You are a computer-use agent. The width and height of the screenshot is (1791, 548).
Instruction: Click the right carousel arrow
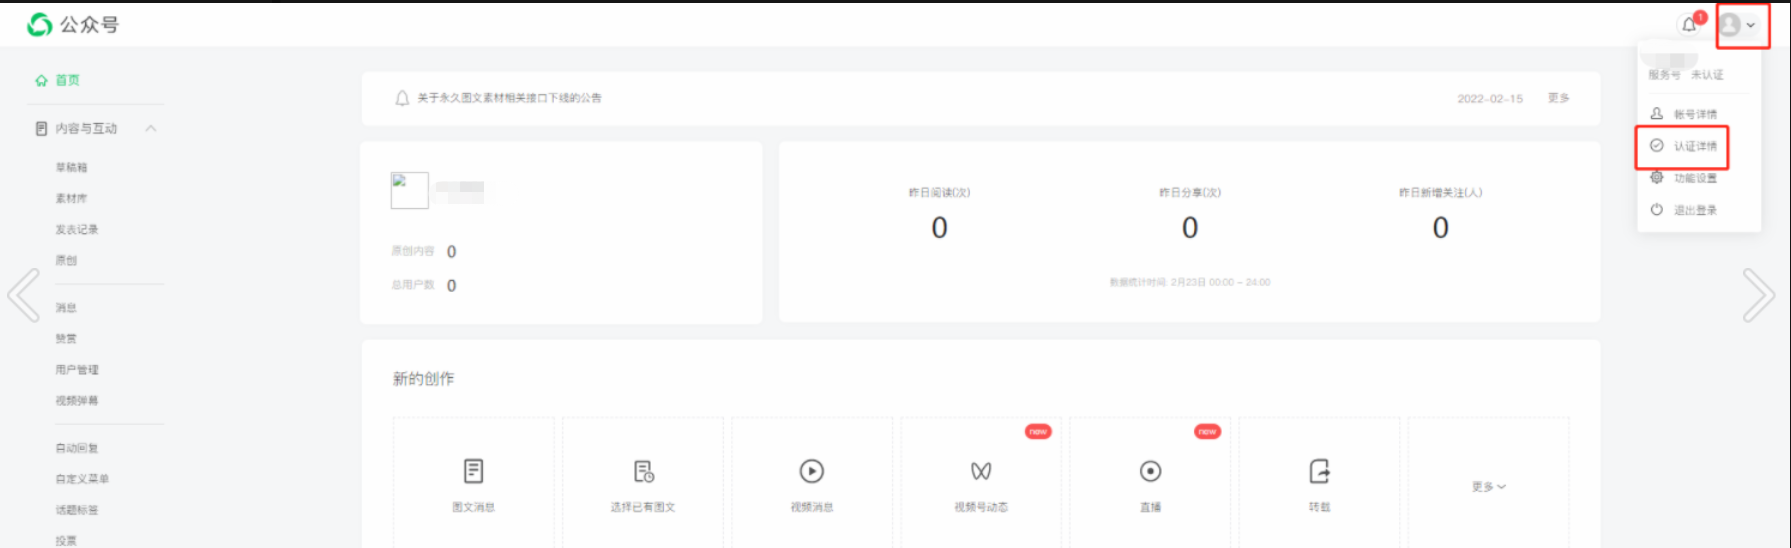(x=1757, y=295)
